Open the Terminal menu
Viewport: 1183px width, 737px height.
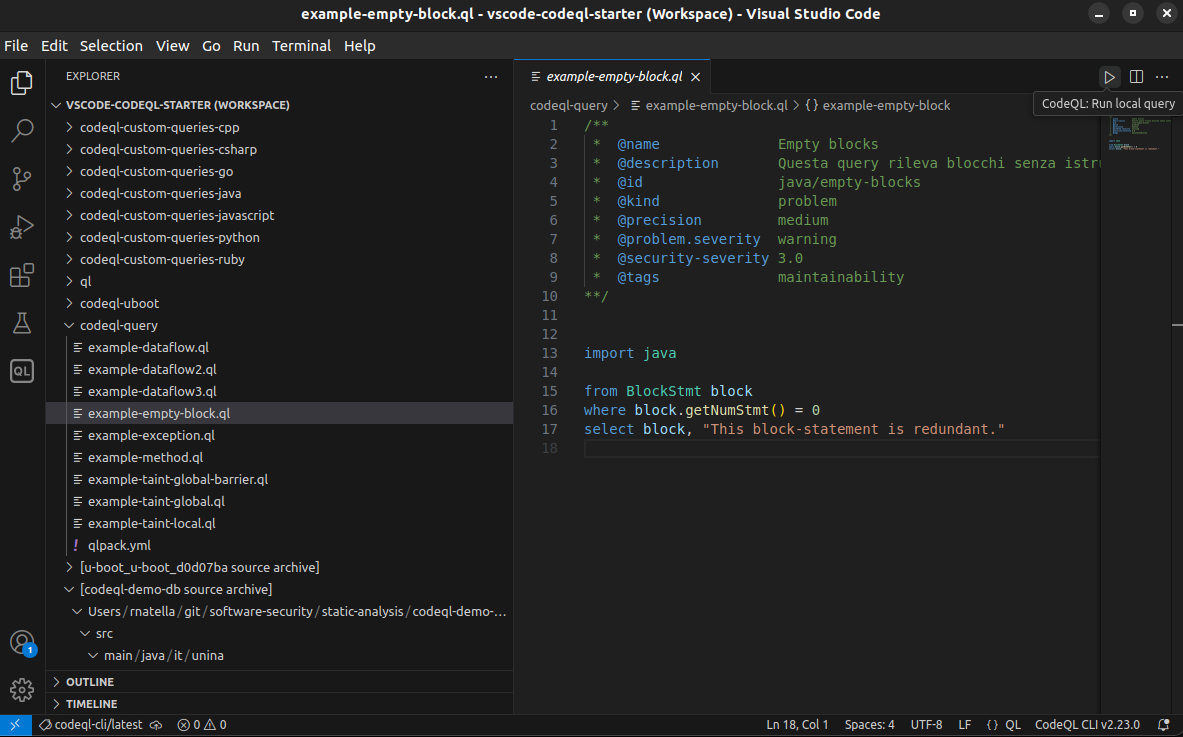point(302,46)
